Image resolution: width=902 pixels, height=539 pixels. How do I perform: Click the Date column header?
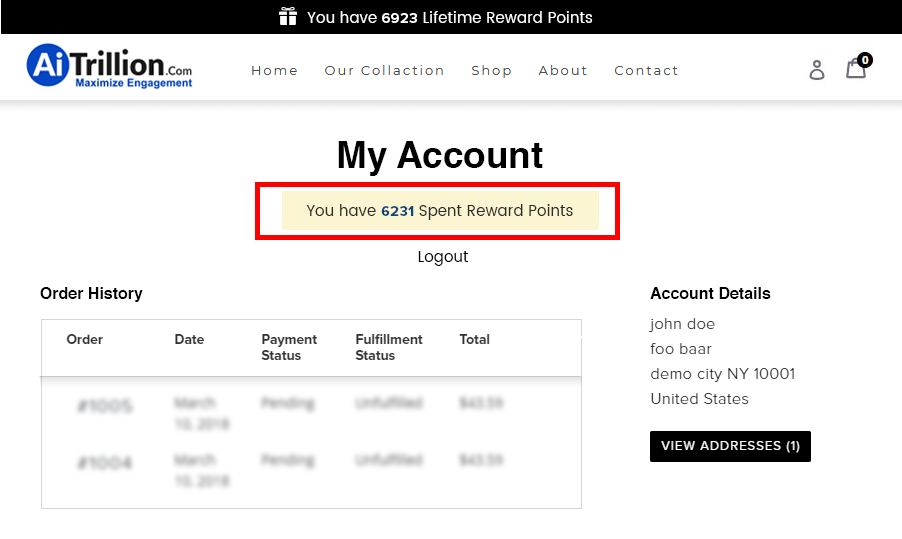pos(189,340)
